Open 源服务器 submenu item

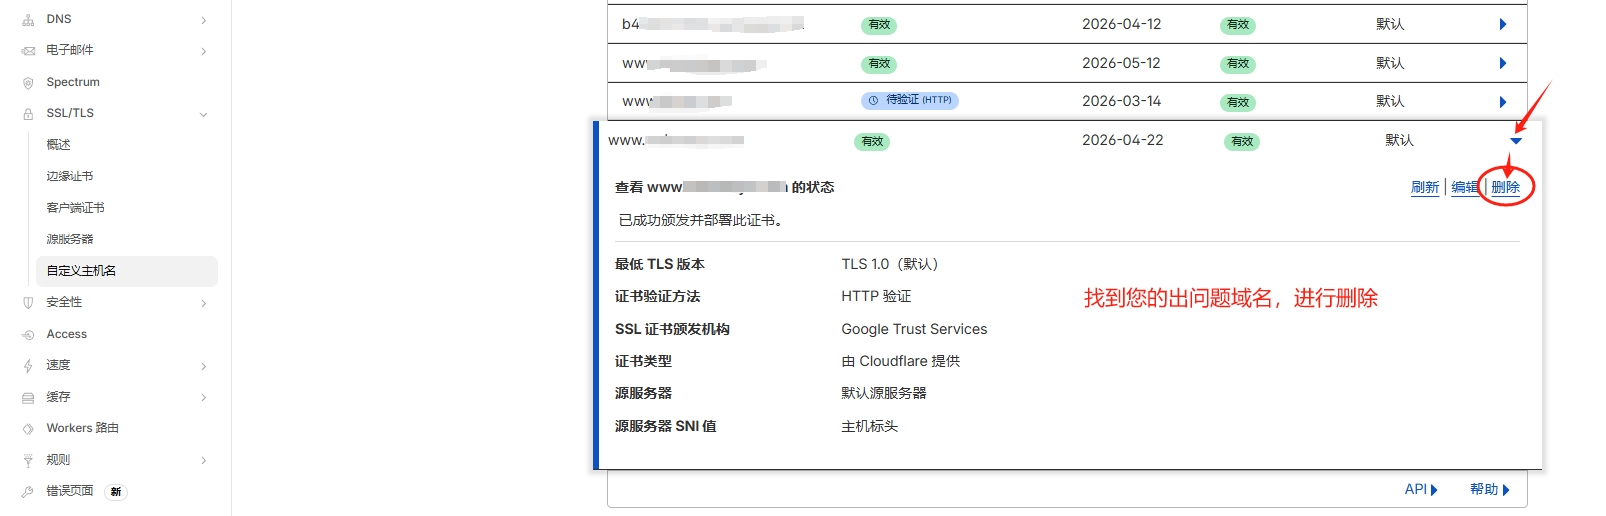coord(69,239)
